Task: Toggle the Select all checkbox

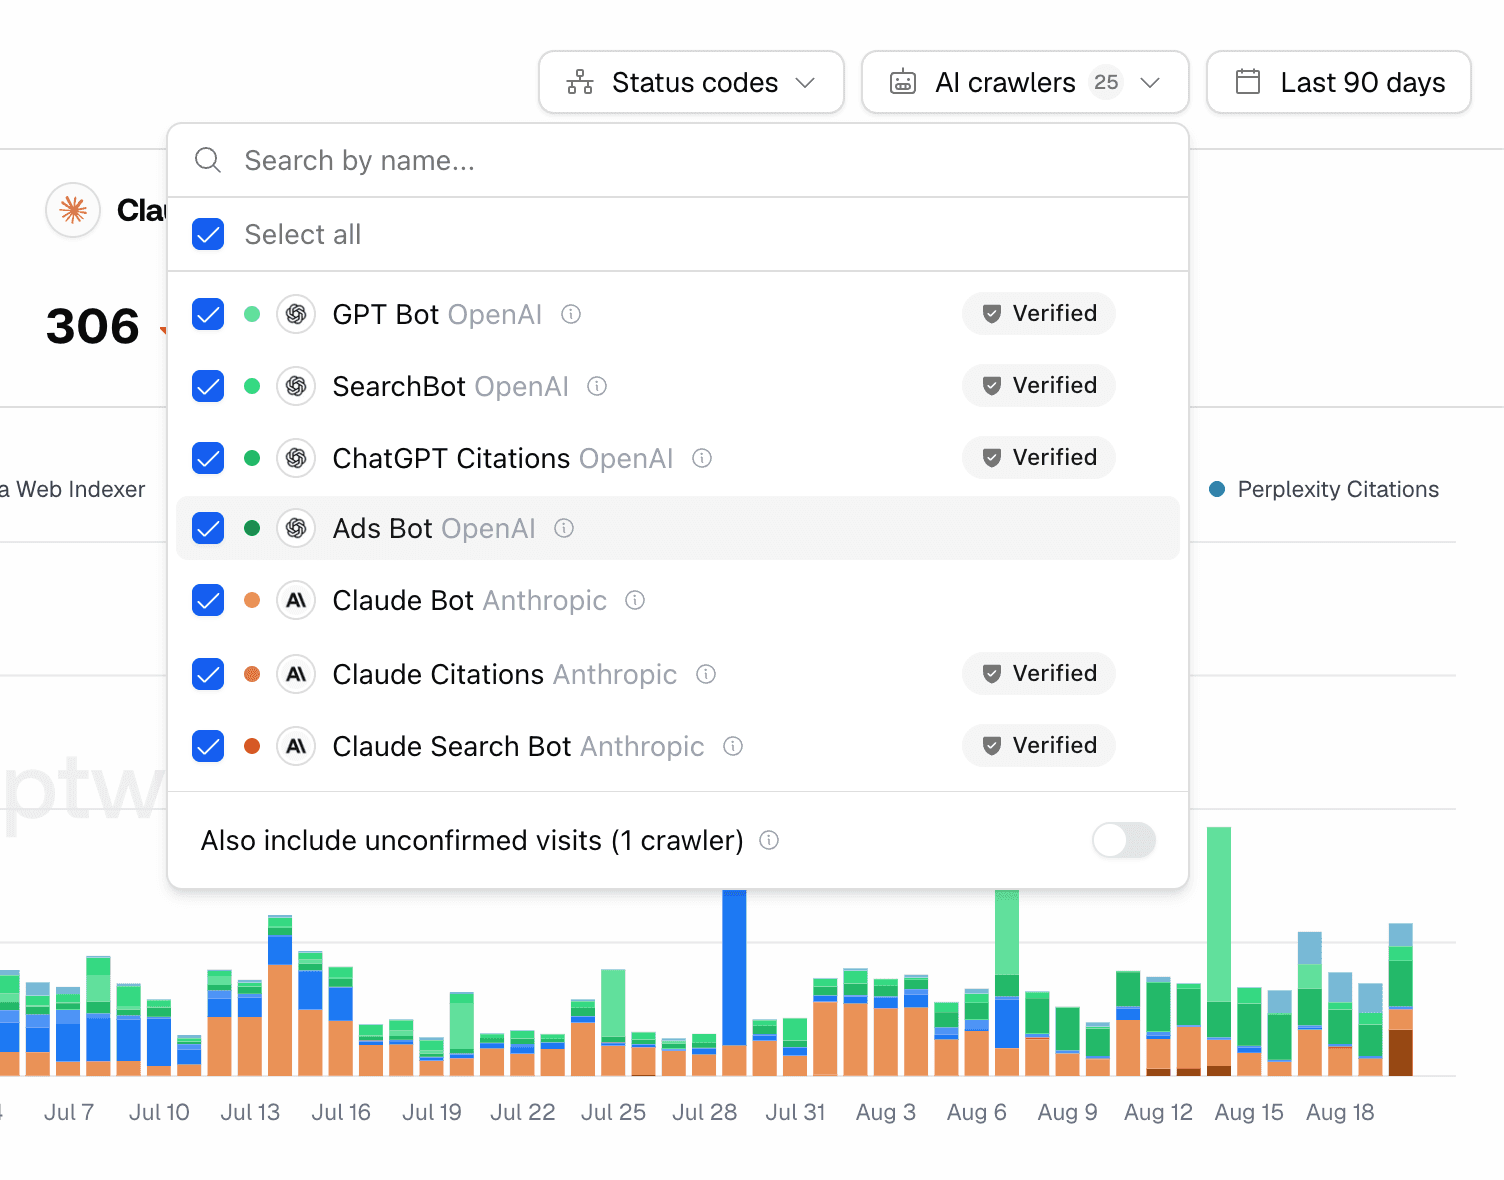Action: point(208,234)
